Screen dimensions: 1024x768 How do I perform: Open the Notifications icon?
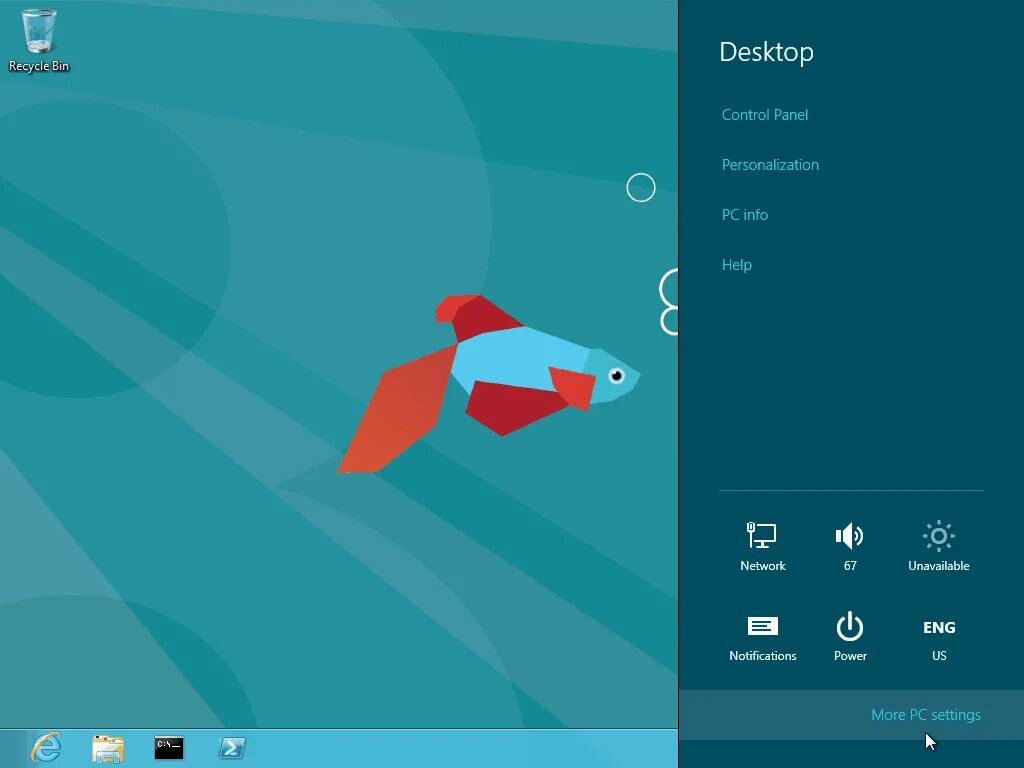point(762,637)
